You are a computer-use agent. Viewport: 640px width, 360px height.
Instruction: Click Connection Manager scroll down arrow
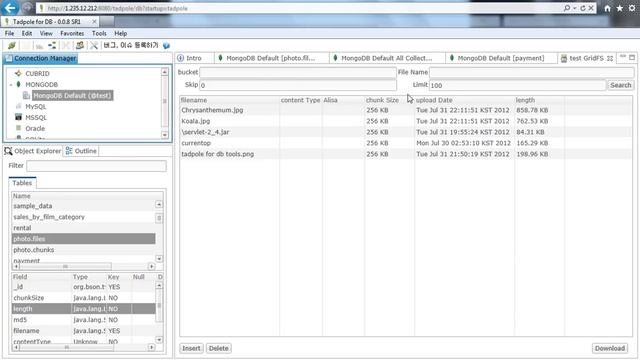[164, 135]
